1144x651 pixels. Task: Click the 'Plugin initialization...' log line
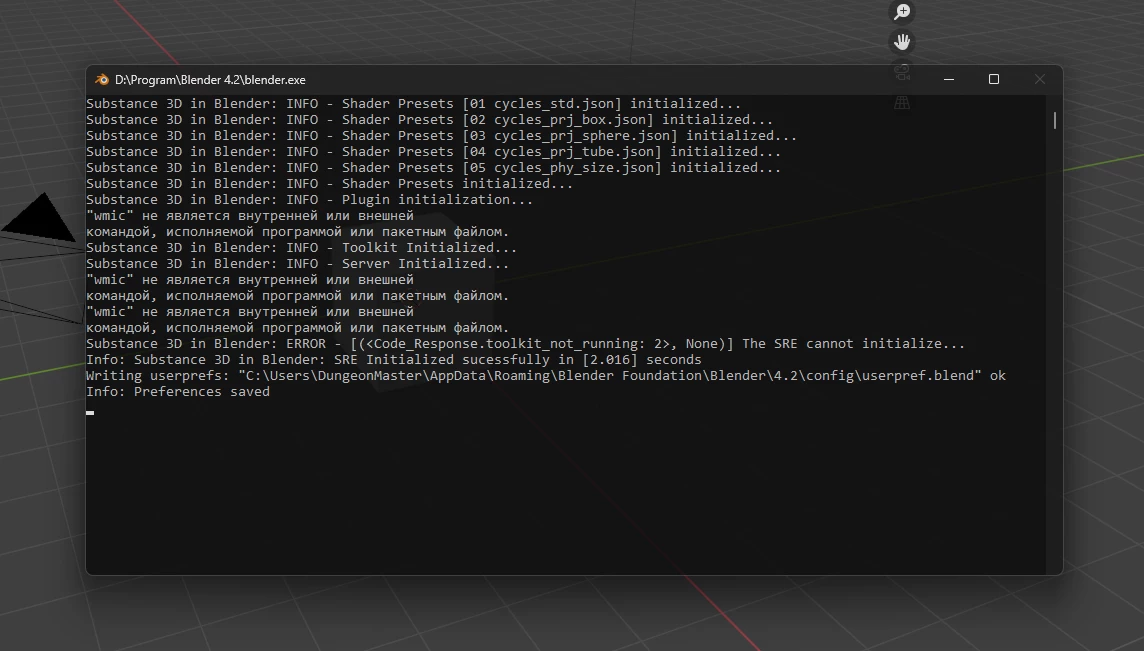[x=309, y=199]
